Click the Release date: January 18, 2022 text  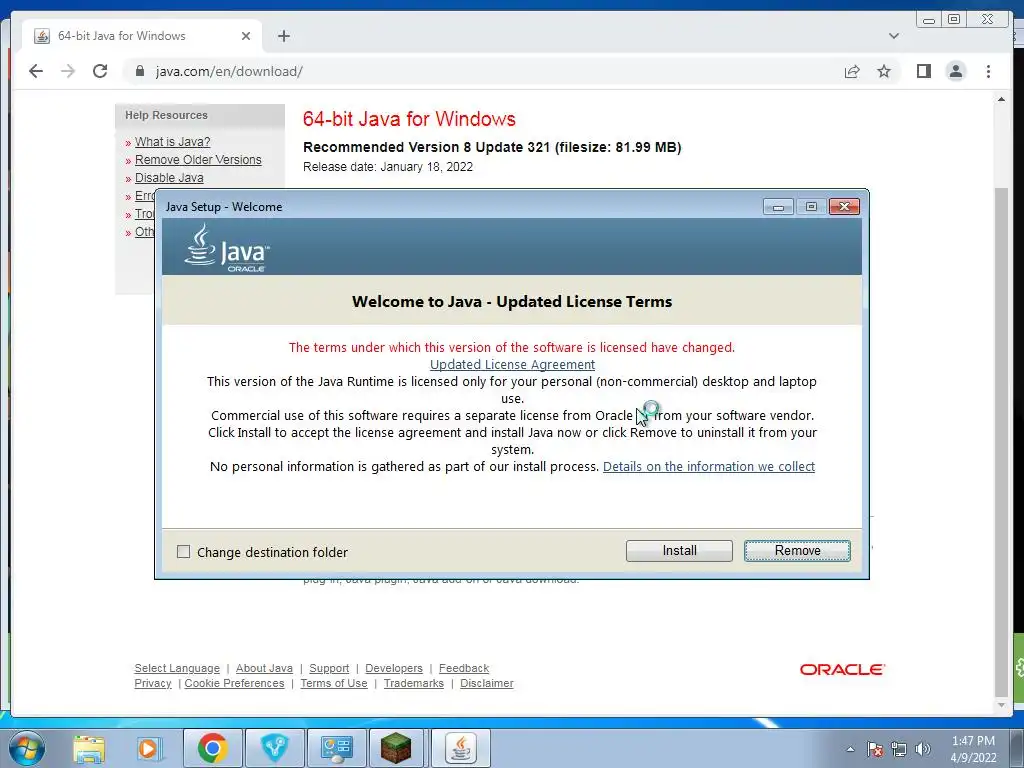[x=388, y=167]
